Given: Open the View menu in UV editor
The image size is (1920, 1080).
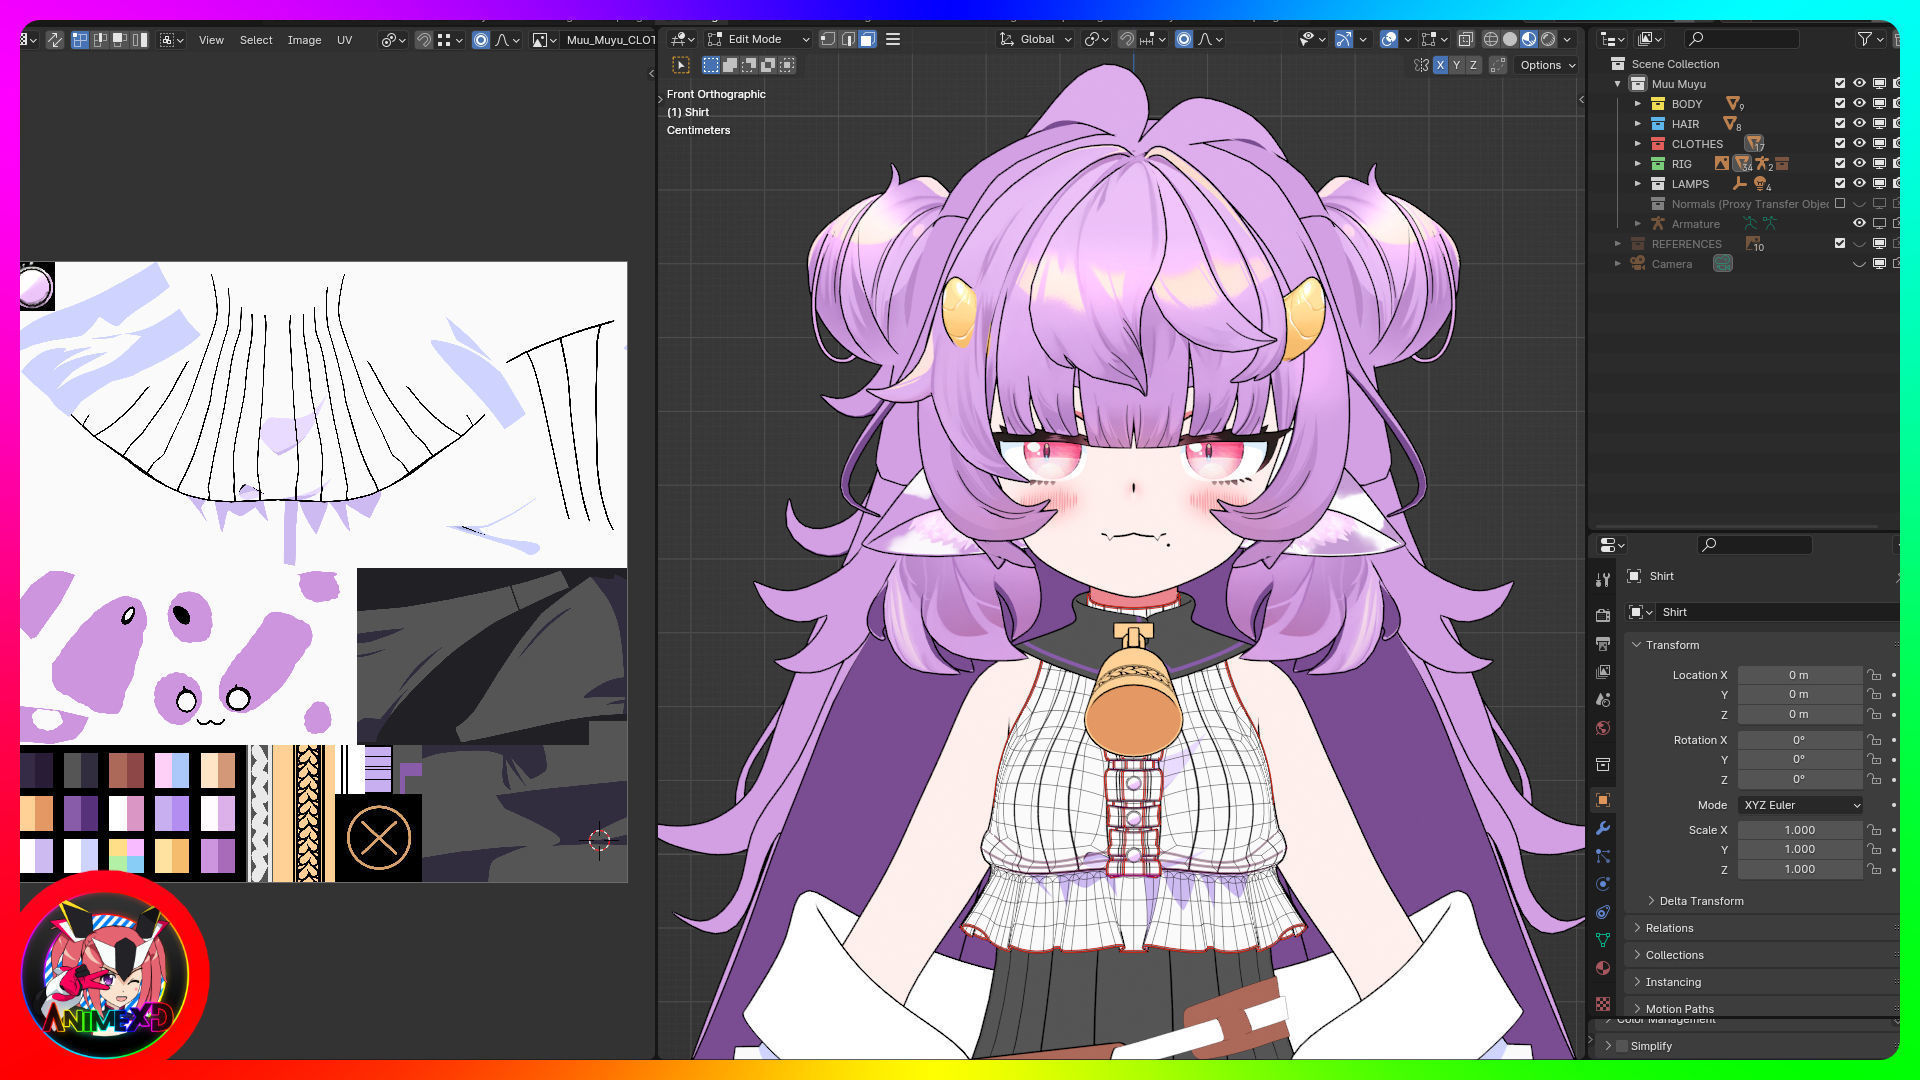Looking at the screenshot, I should click(211, 40).
